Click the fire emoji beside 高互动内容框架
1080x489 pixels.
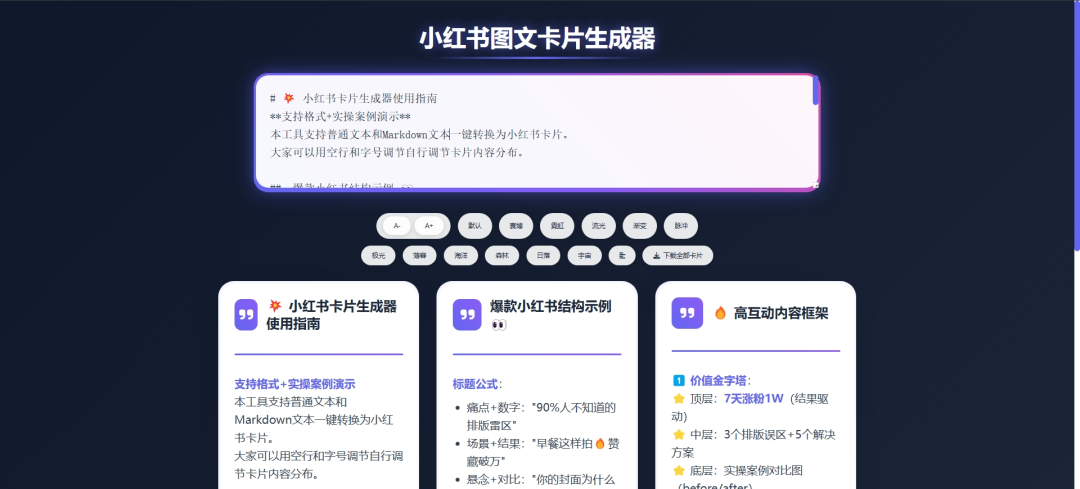click(x=720, y=313)
